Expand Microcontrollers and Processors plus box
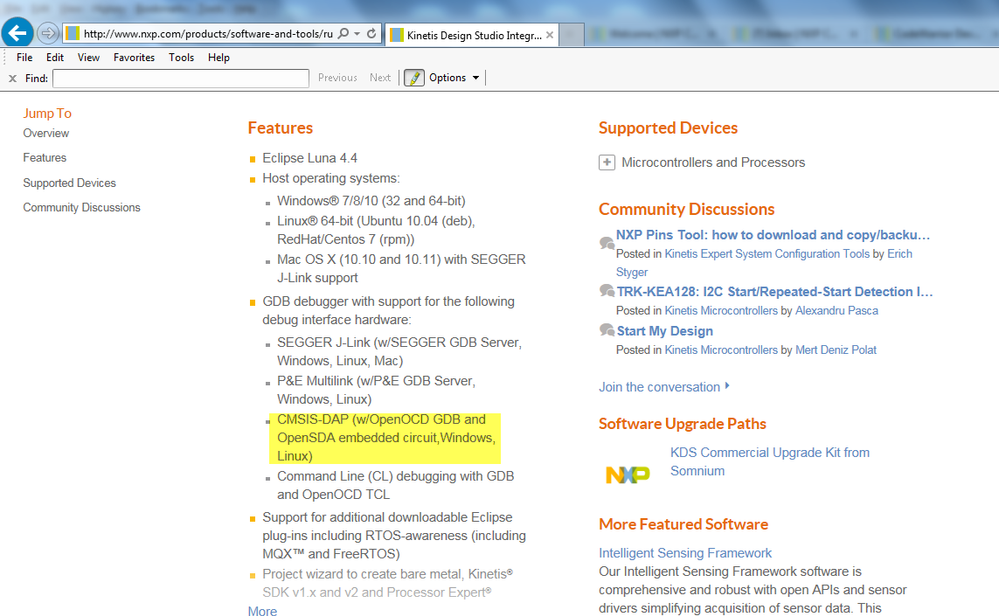999x616 pixels. [607, 162]
